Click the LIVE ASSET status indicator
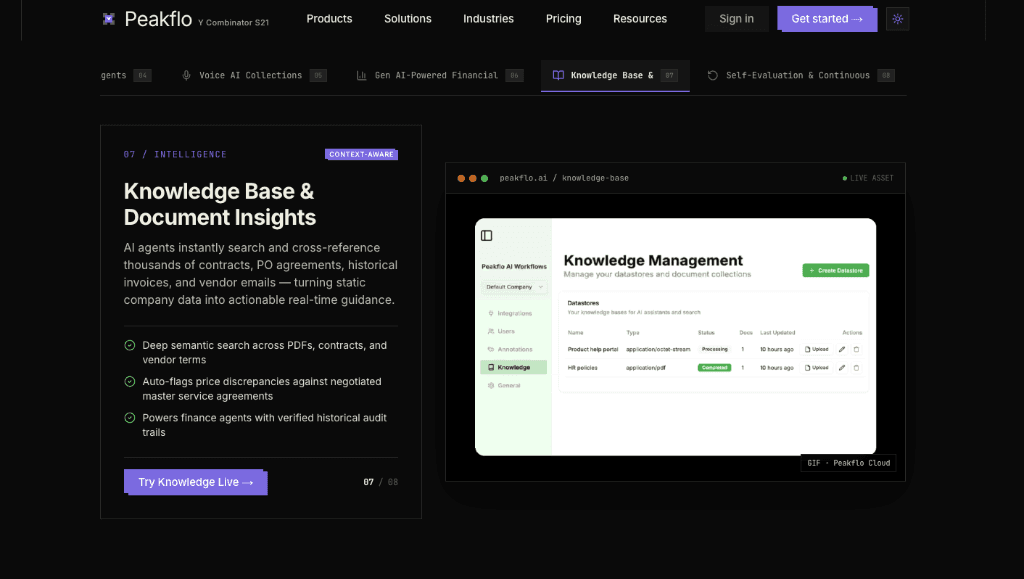The height and width of the screenshot is (579, 1024). point(868,178)
